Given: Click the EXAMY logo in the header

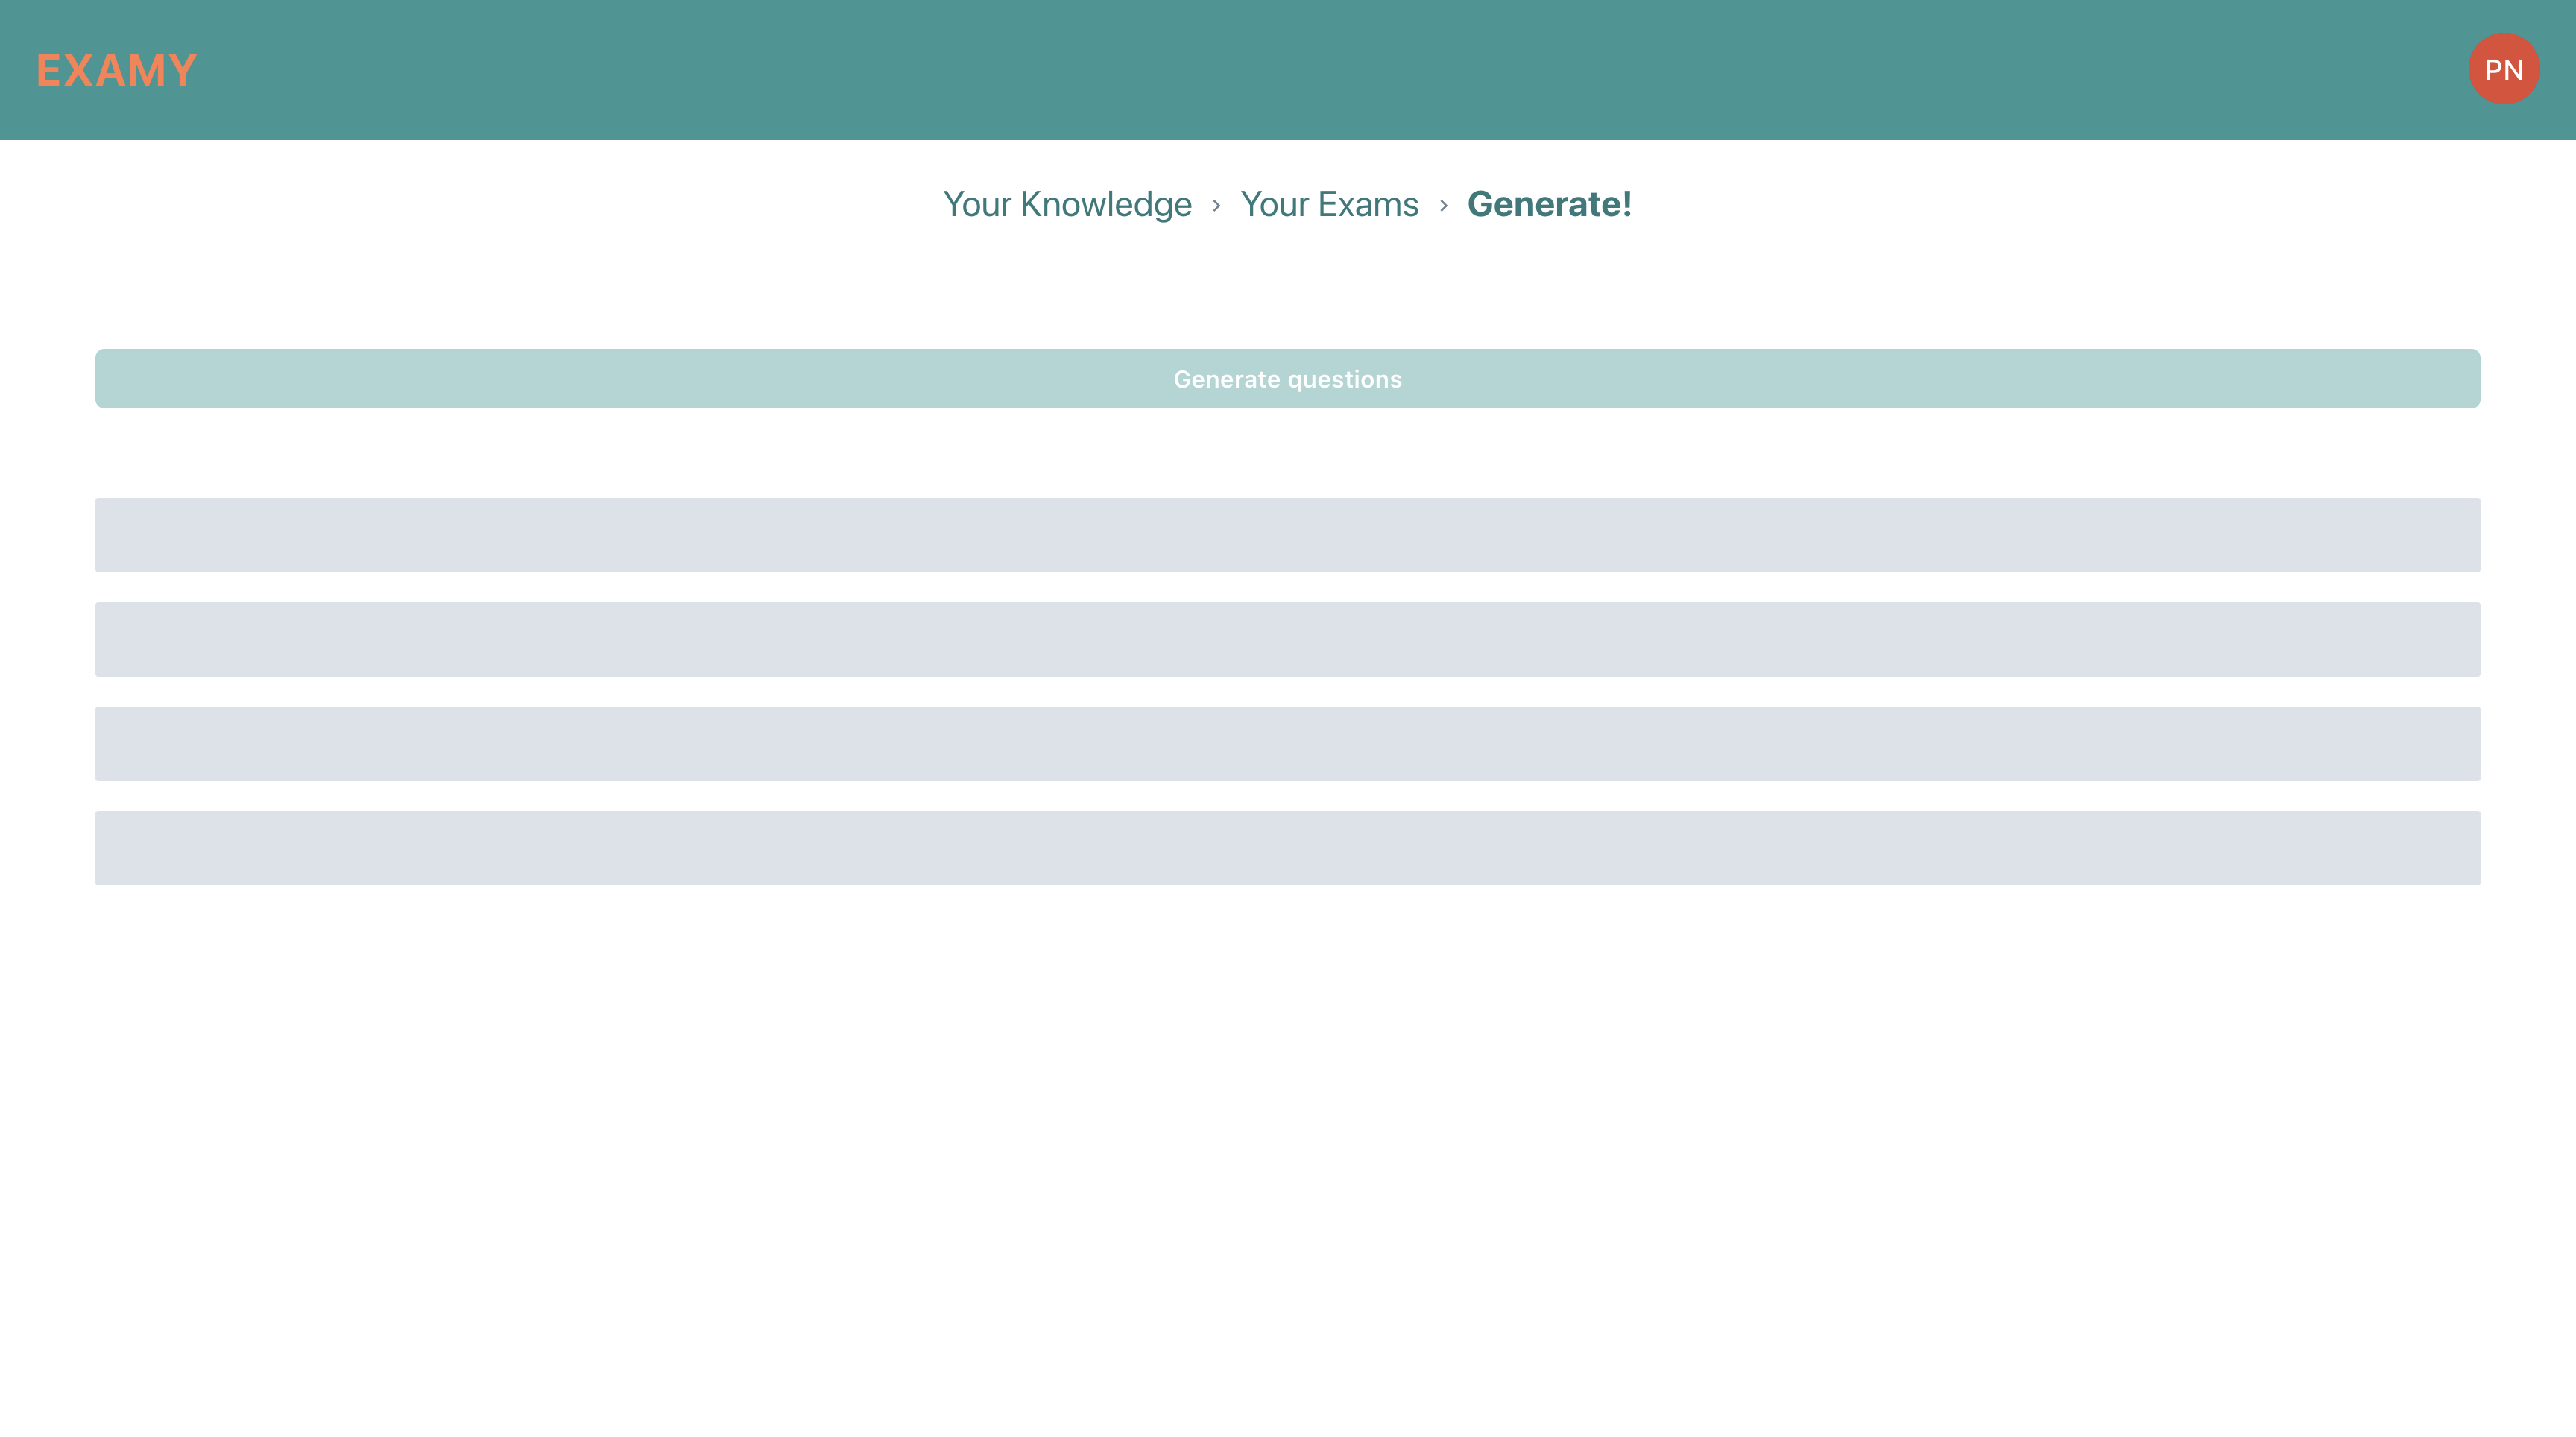Looking at the screenshot, I should tap(116, 70).
